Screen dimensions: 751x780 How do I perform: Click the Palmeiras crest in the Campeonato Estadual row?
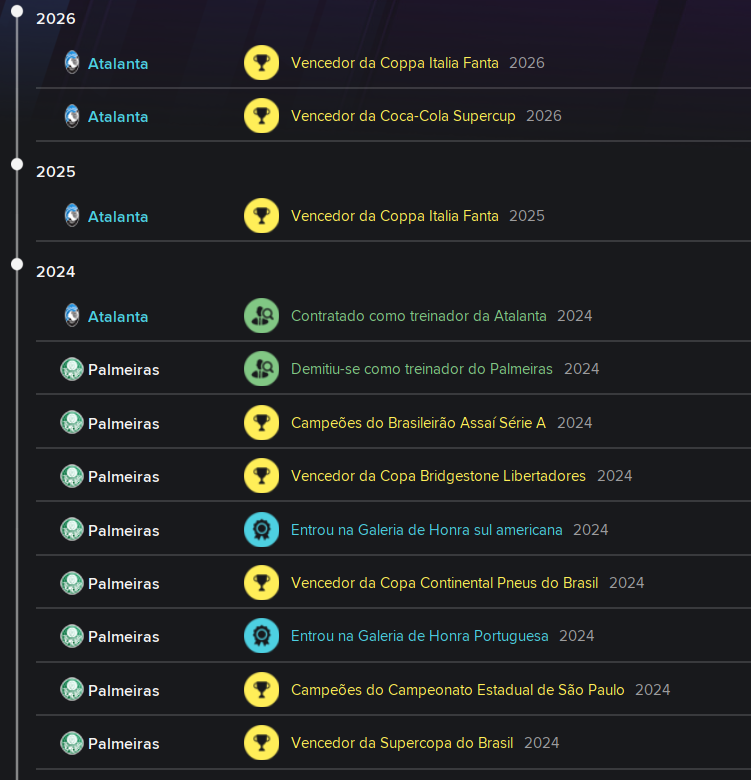tap(72, 689)
